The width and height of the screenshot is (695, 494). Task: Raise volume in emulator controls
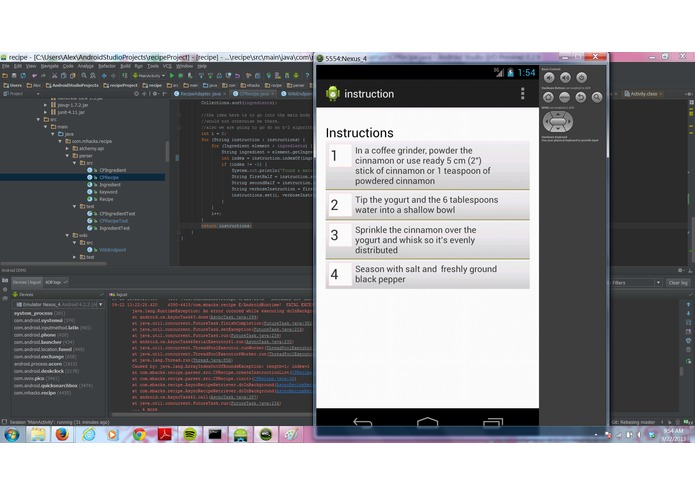[x=565, y=78]
